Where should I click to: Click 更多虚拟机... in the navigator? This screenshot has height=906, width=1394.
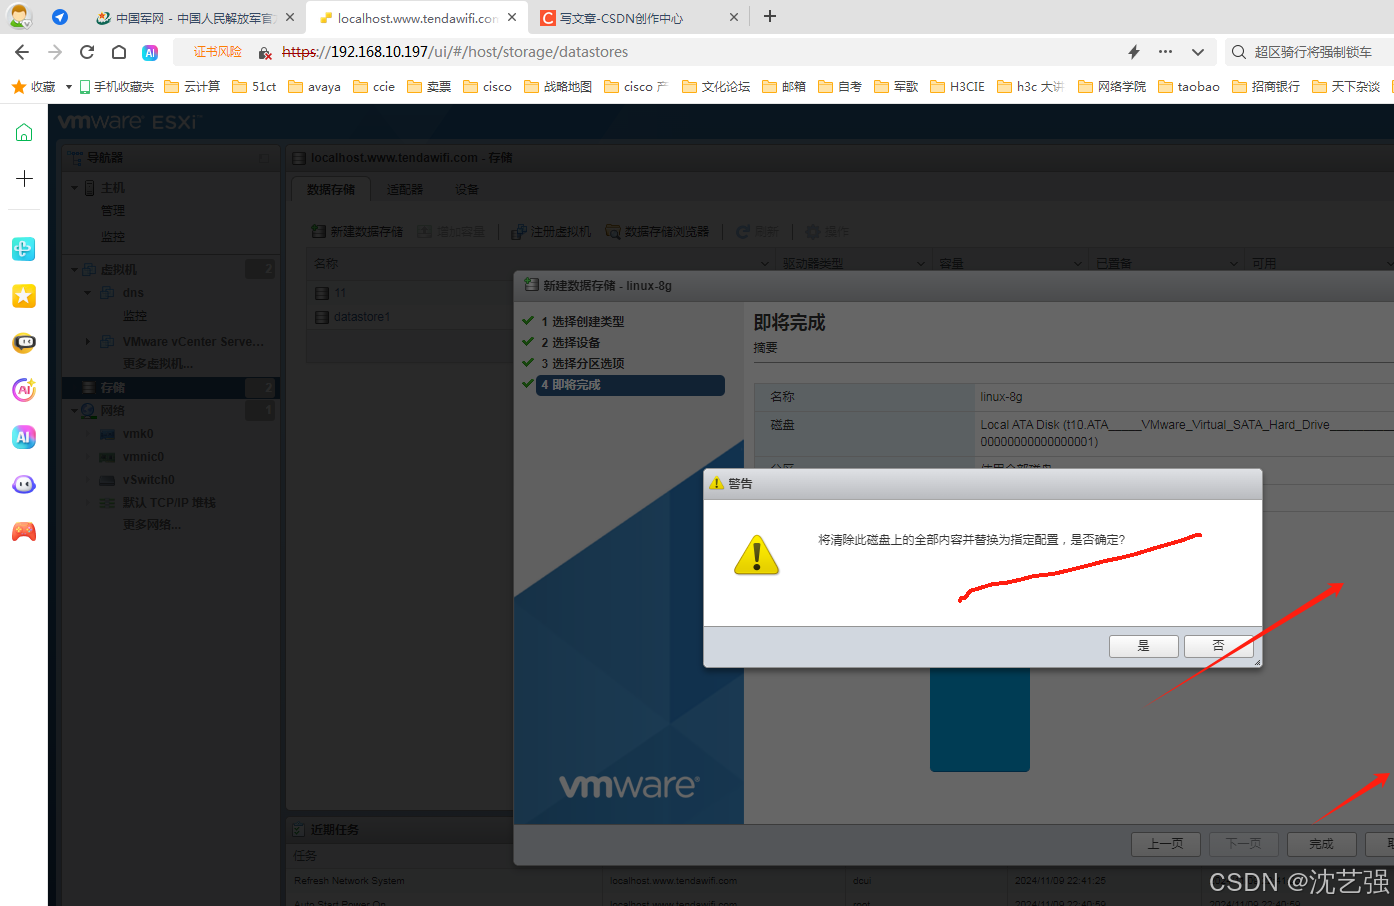(158, 364)
